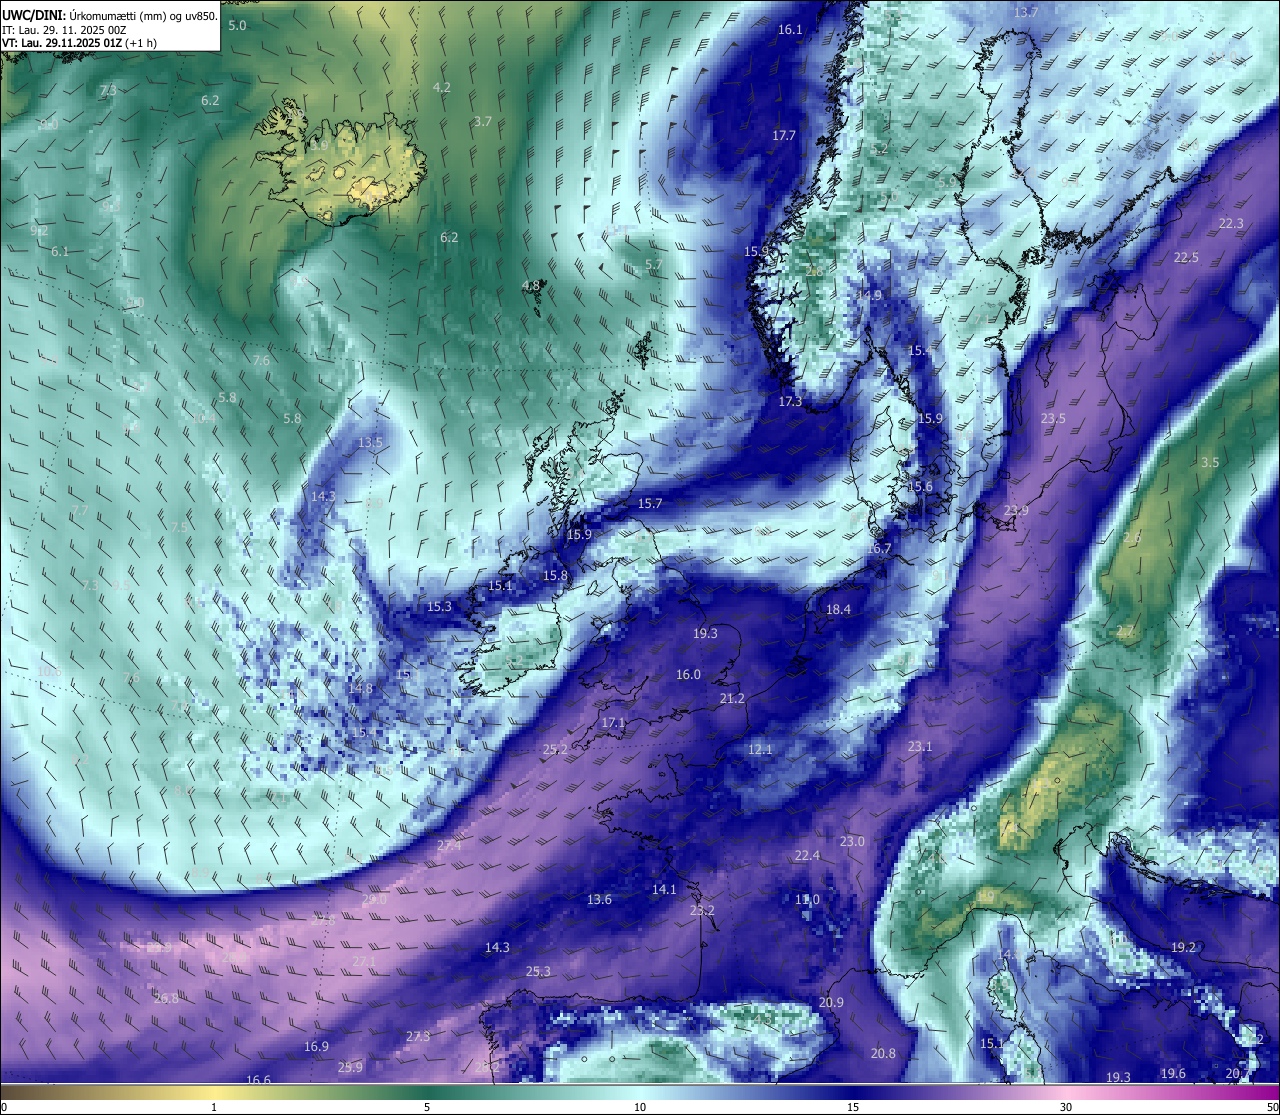Screen dimensions: 1280x1115
Task: Click the 16.1 value label
Action: pos(790,29)
